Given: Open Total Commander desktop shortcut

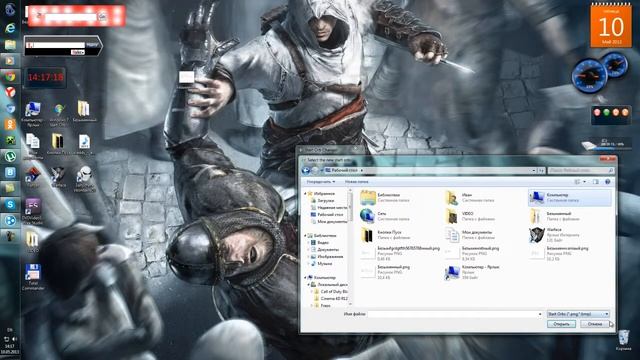Looking at the screenshot, I should 33,277.
